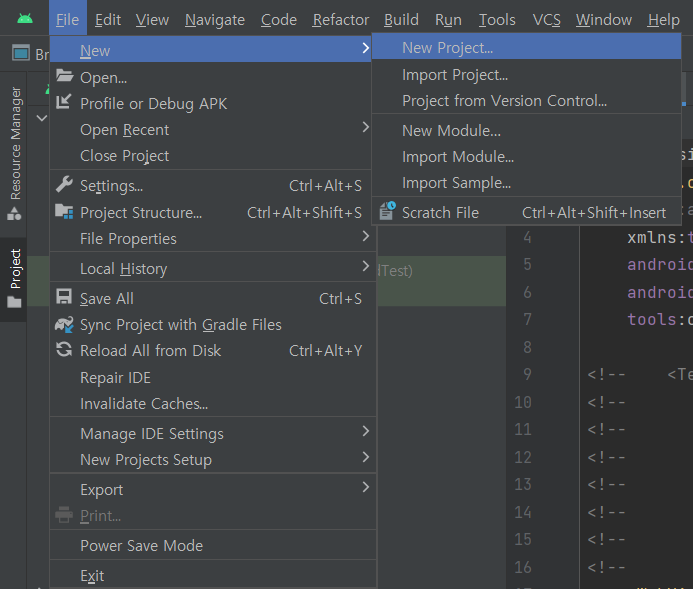Click the Android Studio logo icon

25,20
